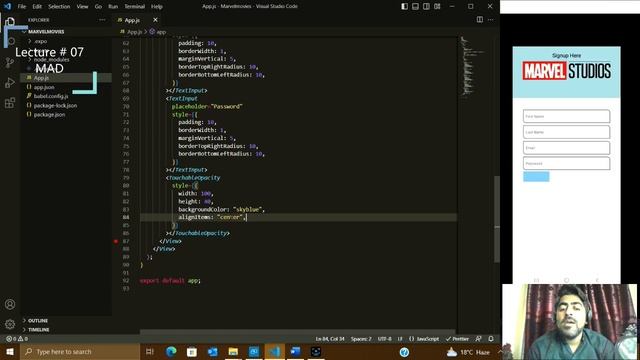This screenshot has width=640, height=360.
Task: Toggle the bottom panel layout icon
Action: (x=415, y=7)
